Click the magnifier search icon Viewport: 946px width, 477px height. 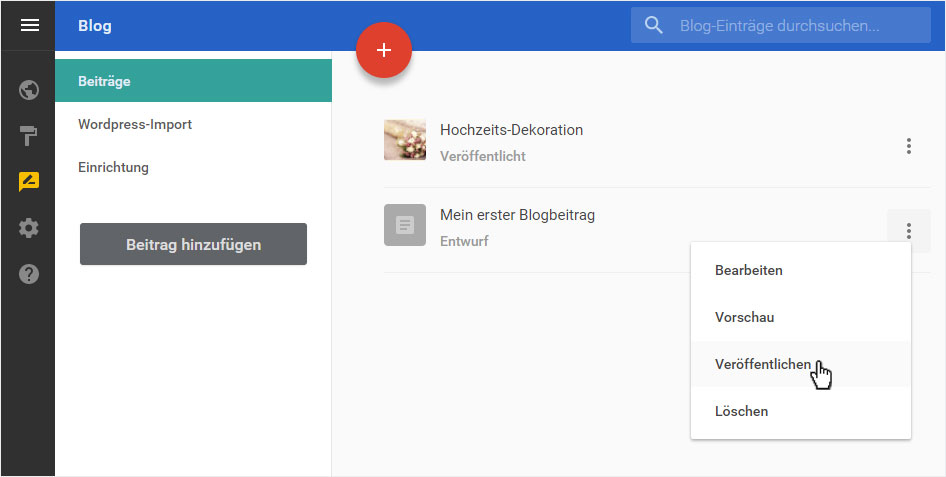coord(654,25)
